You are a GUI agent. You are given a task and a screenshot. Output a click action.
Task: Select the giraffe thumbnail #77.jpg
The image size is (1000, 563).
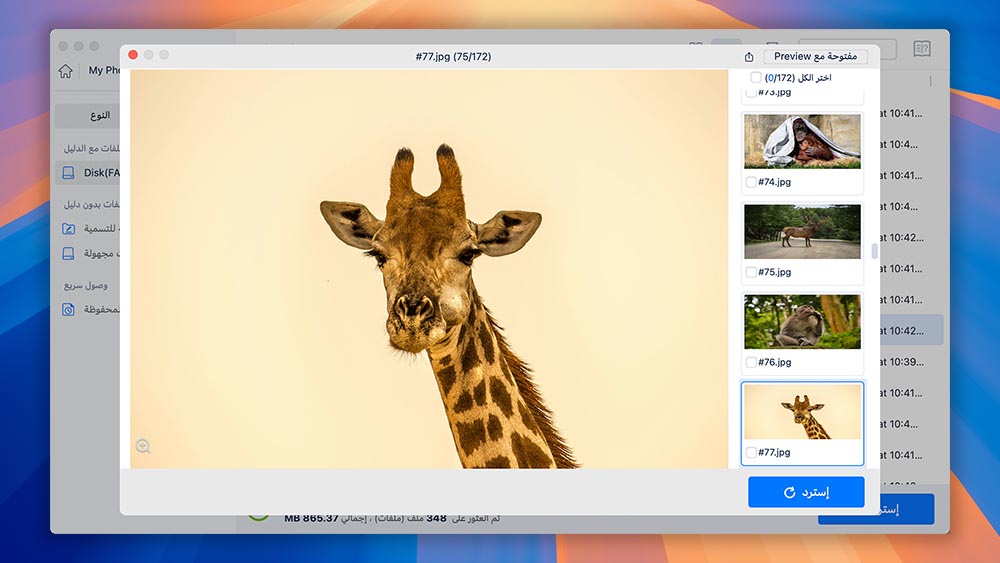(802, 412)
